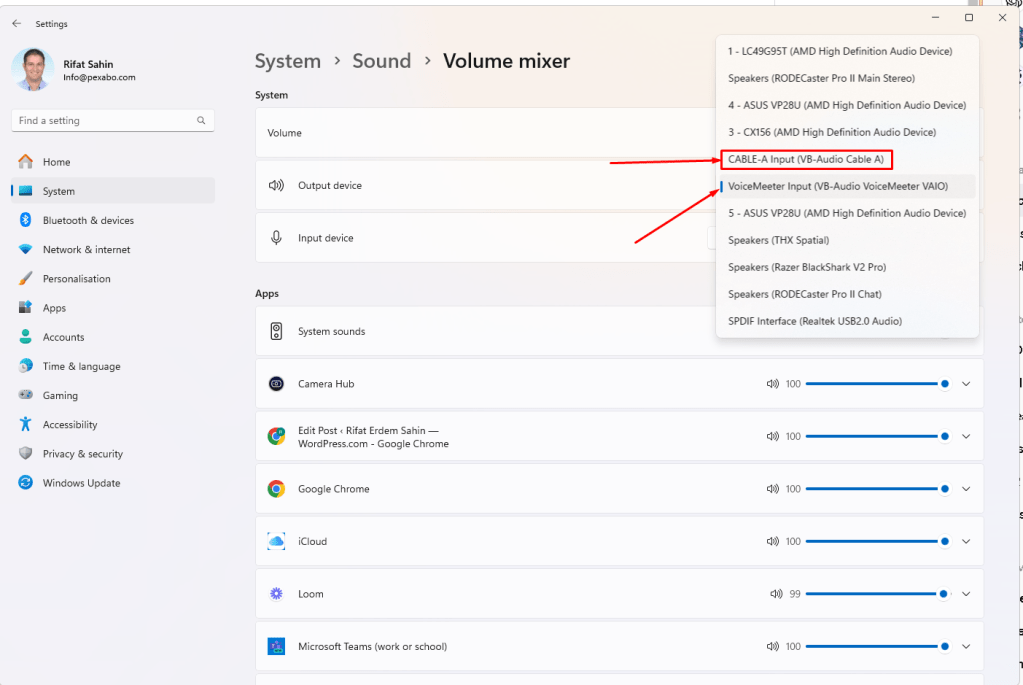The image size is (1023, 685).
Task: Click the Accounts sidebar icon
Action: (x=25, y=337)
